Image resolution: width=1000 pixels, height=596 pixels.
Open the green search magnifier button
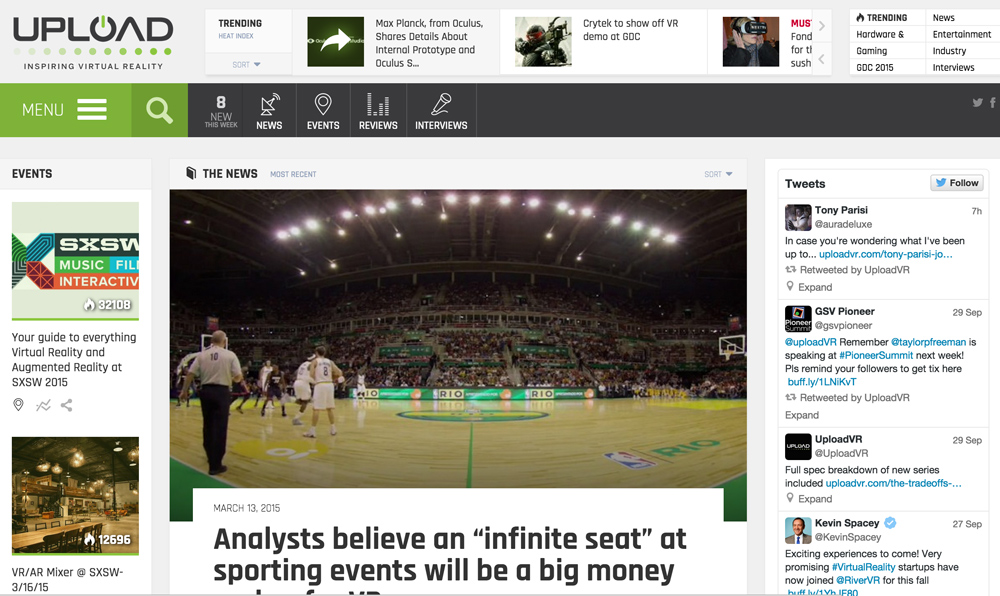(159, 110)
